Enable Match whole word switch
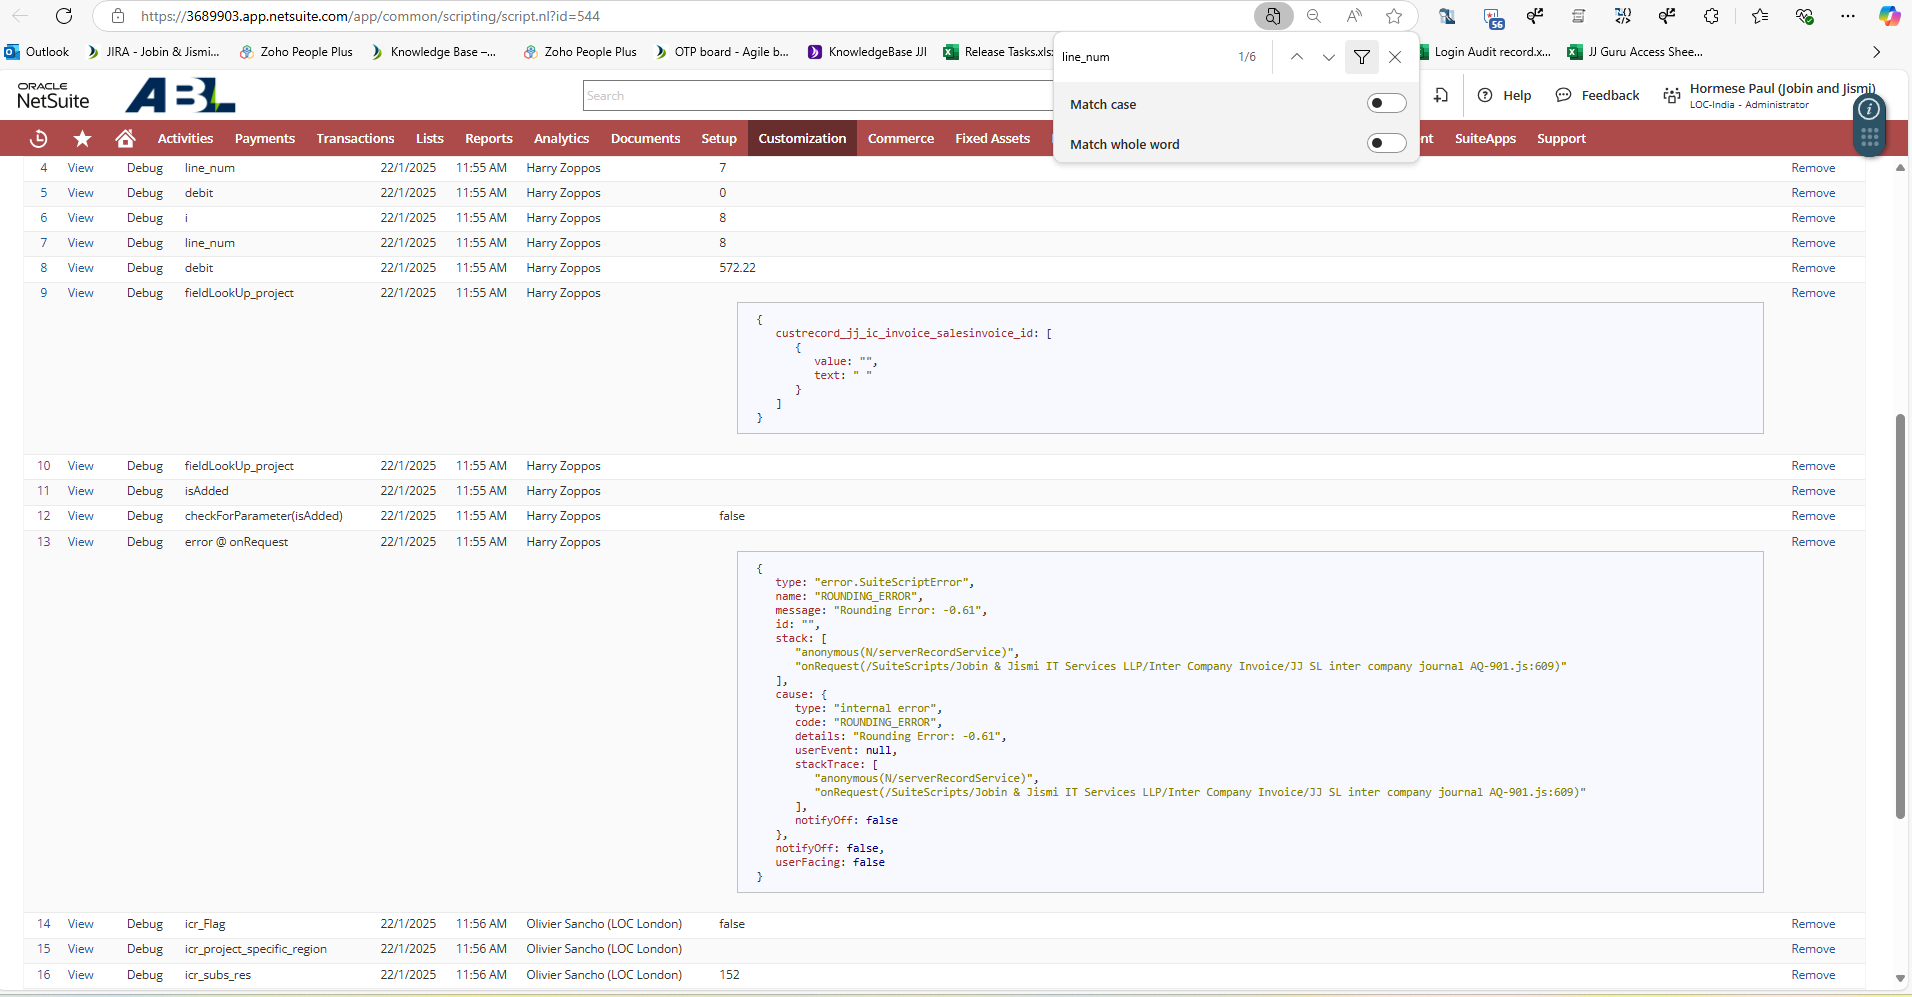This screenshot has height=997, width=1912. (1386, 144)
